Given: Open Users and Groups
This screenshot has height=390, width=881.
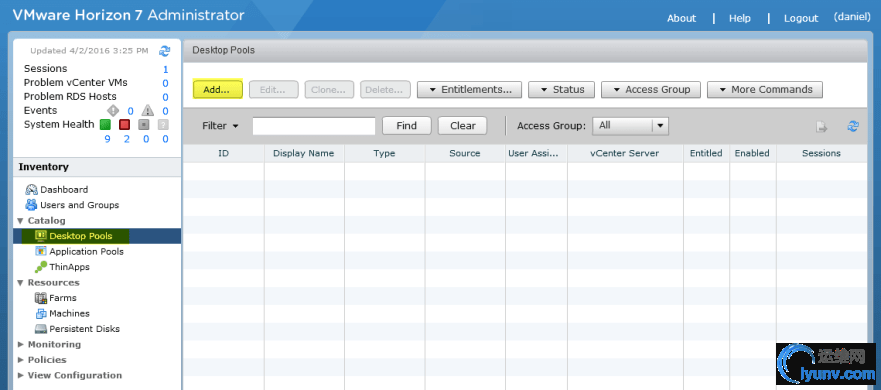Looking at the screenshot, I should tap(79, 205).
